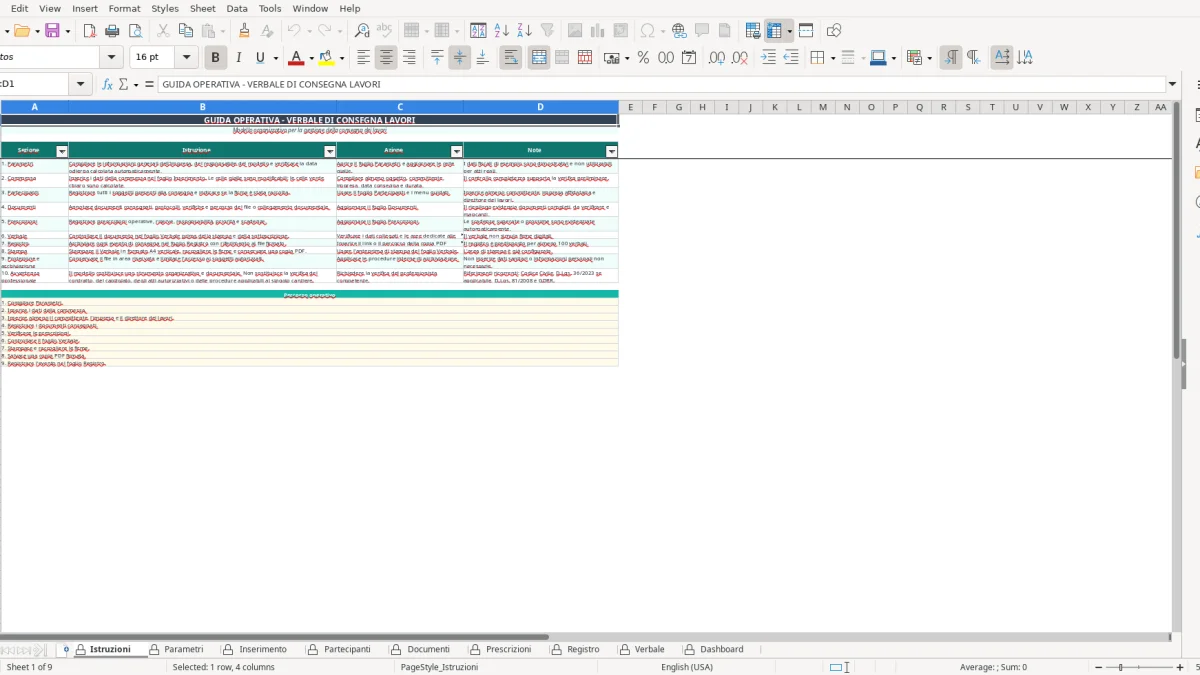Open the Format menu
Image resolution: width=1200 pixels, height=675 pixels.
coord(124,8)
